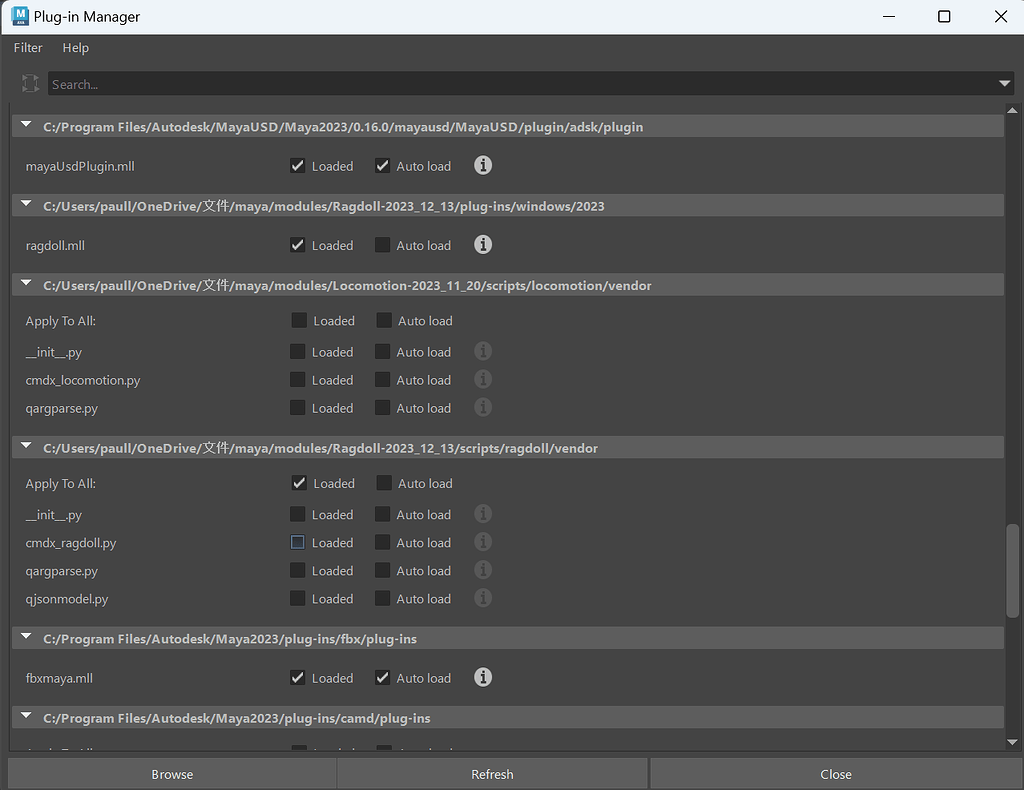Click info icon for mayaUsdPlugin.mll
Image resolution: width=1024 pixels, height=790 pixels.
(x=483, y=166)
